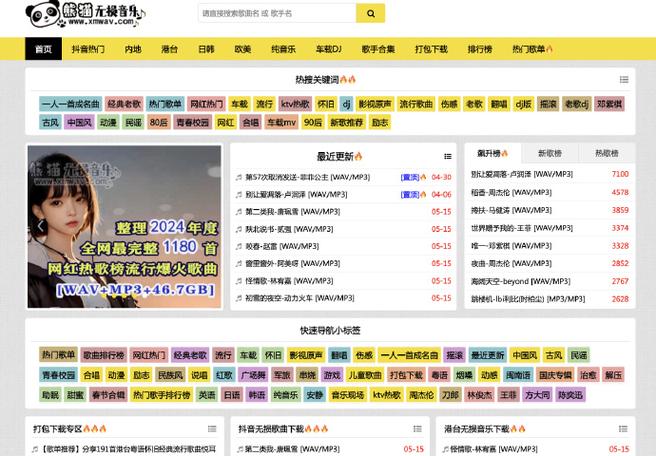
Task: Select the 热歌榜 ranking tab
Action: [606, 153]
